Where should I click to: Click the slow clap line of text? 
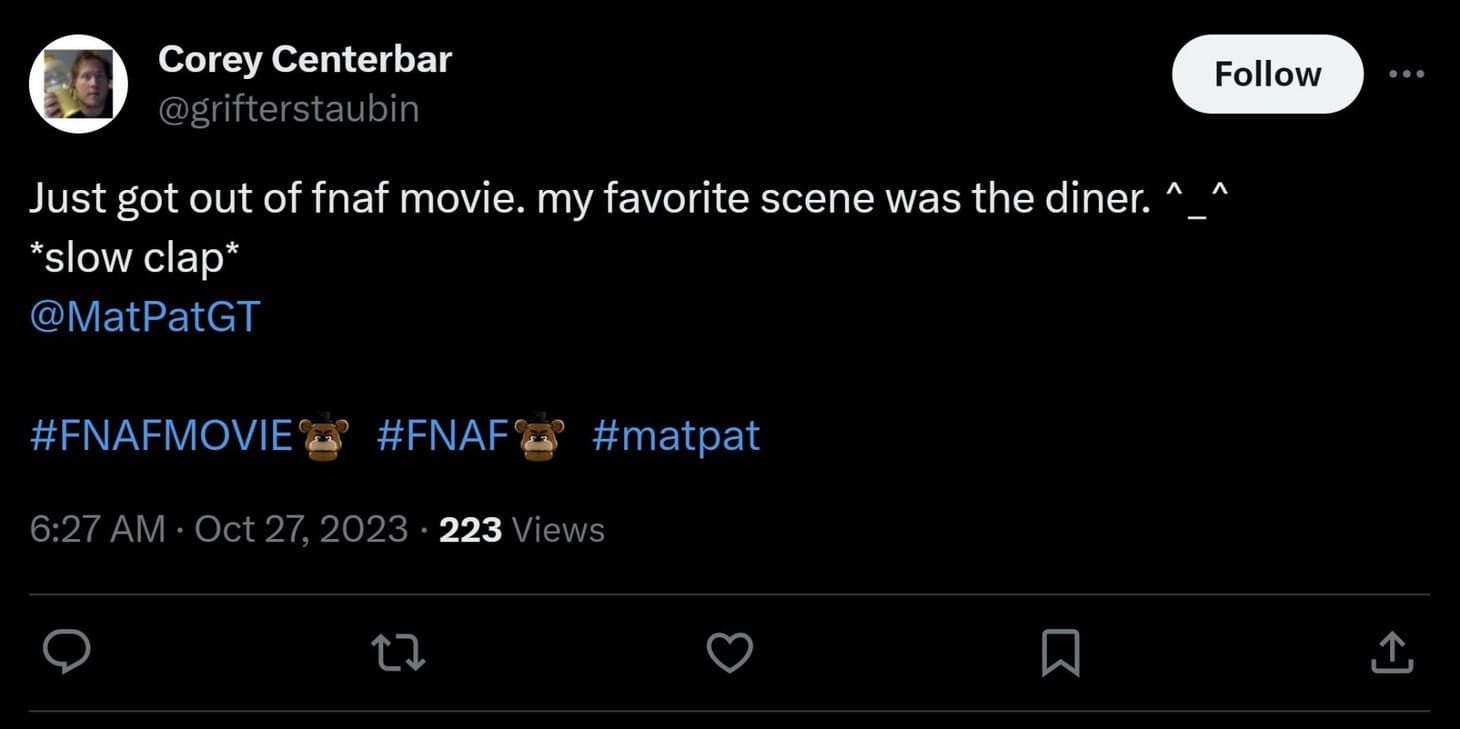[136, 256]
